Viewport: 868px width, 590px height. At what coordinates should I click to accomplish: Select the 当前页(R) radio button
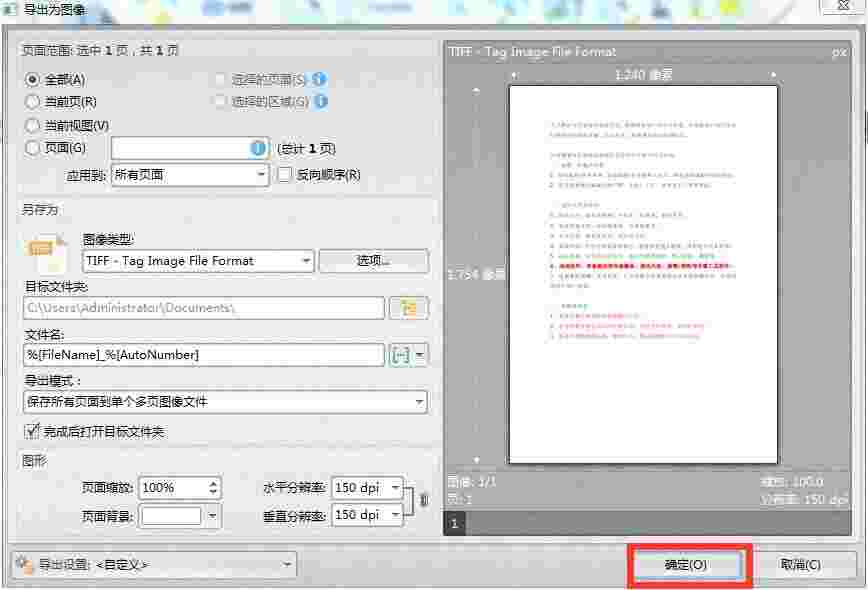(30, 100)
